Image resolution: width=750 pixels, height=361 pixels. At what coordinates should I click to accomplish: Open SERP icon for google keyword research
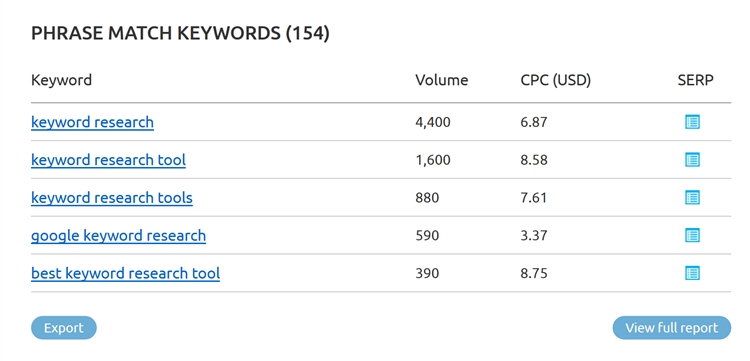tap(692, 235)
